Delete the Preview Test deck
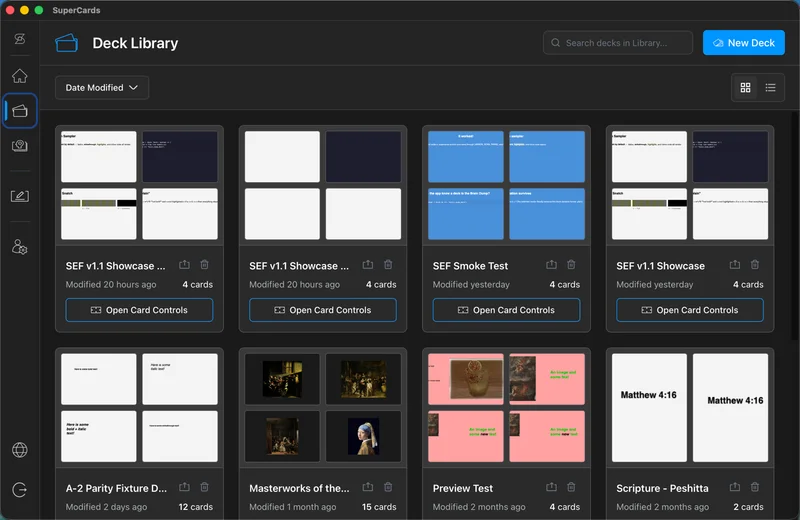Screen dimensions: 800x520 [x=571, y=487]
